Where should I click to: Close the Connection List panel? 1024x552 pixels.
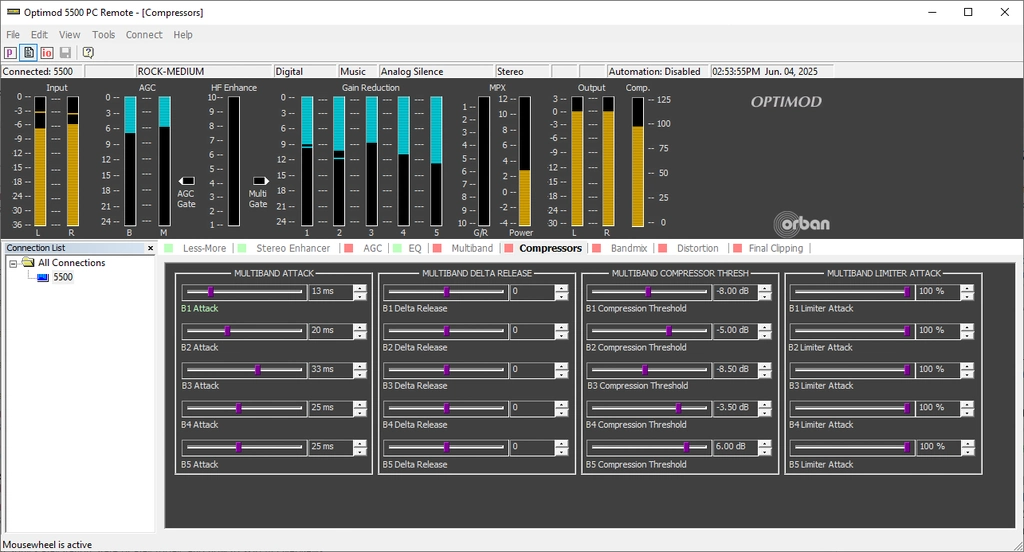(150, 248)
